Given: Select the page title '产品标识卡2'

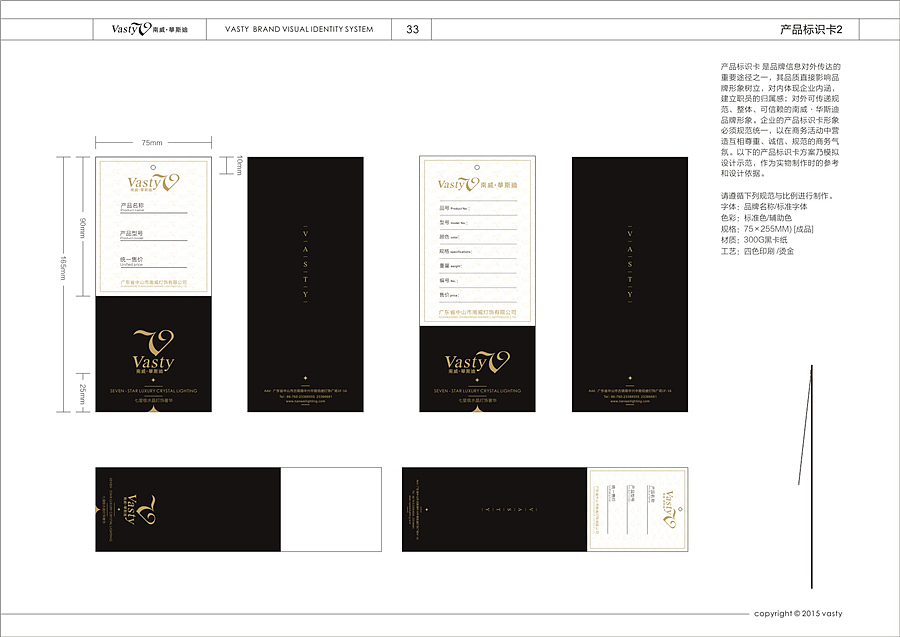Looking at the screenshot, I should click(x=810, y=29).
